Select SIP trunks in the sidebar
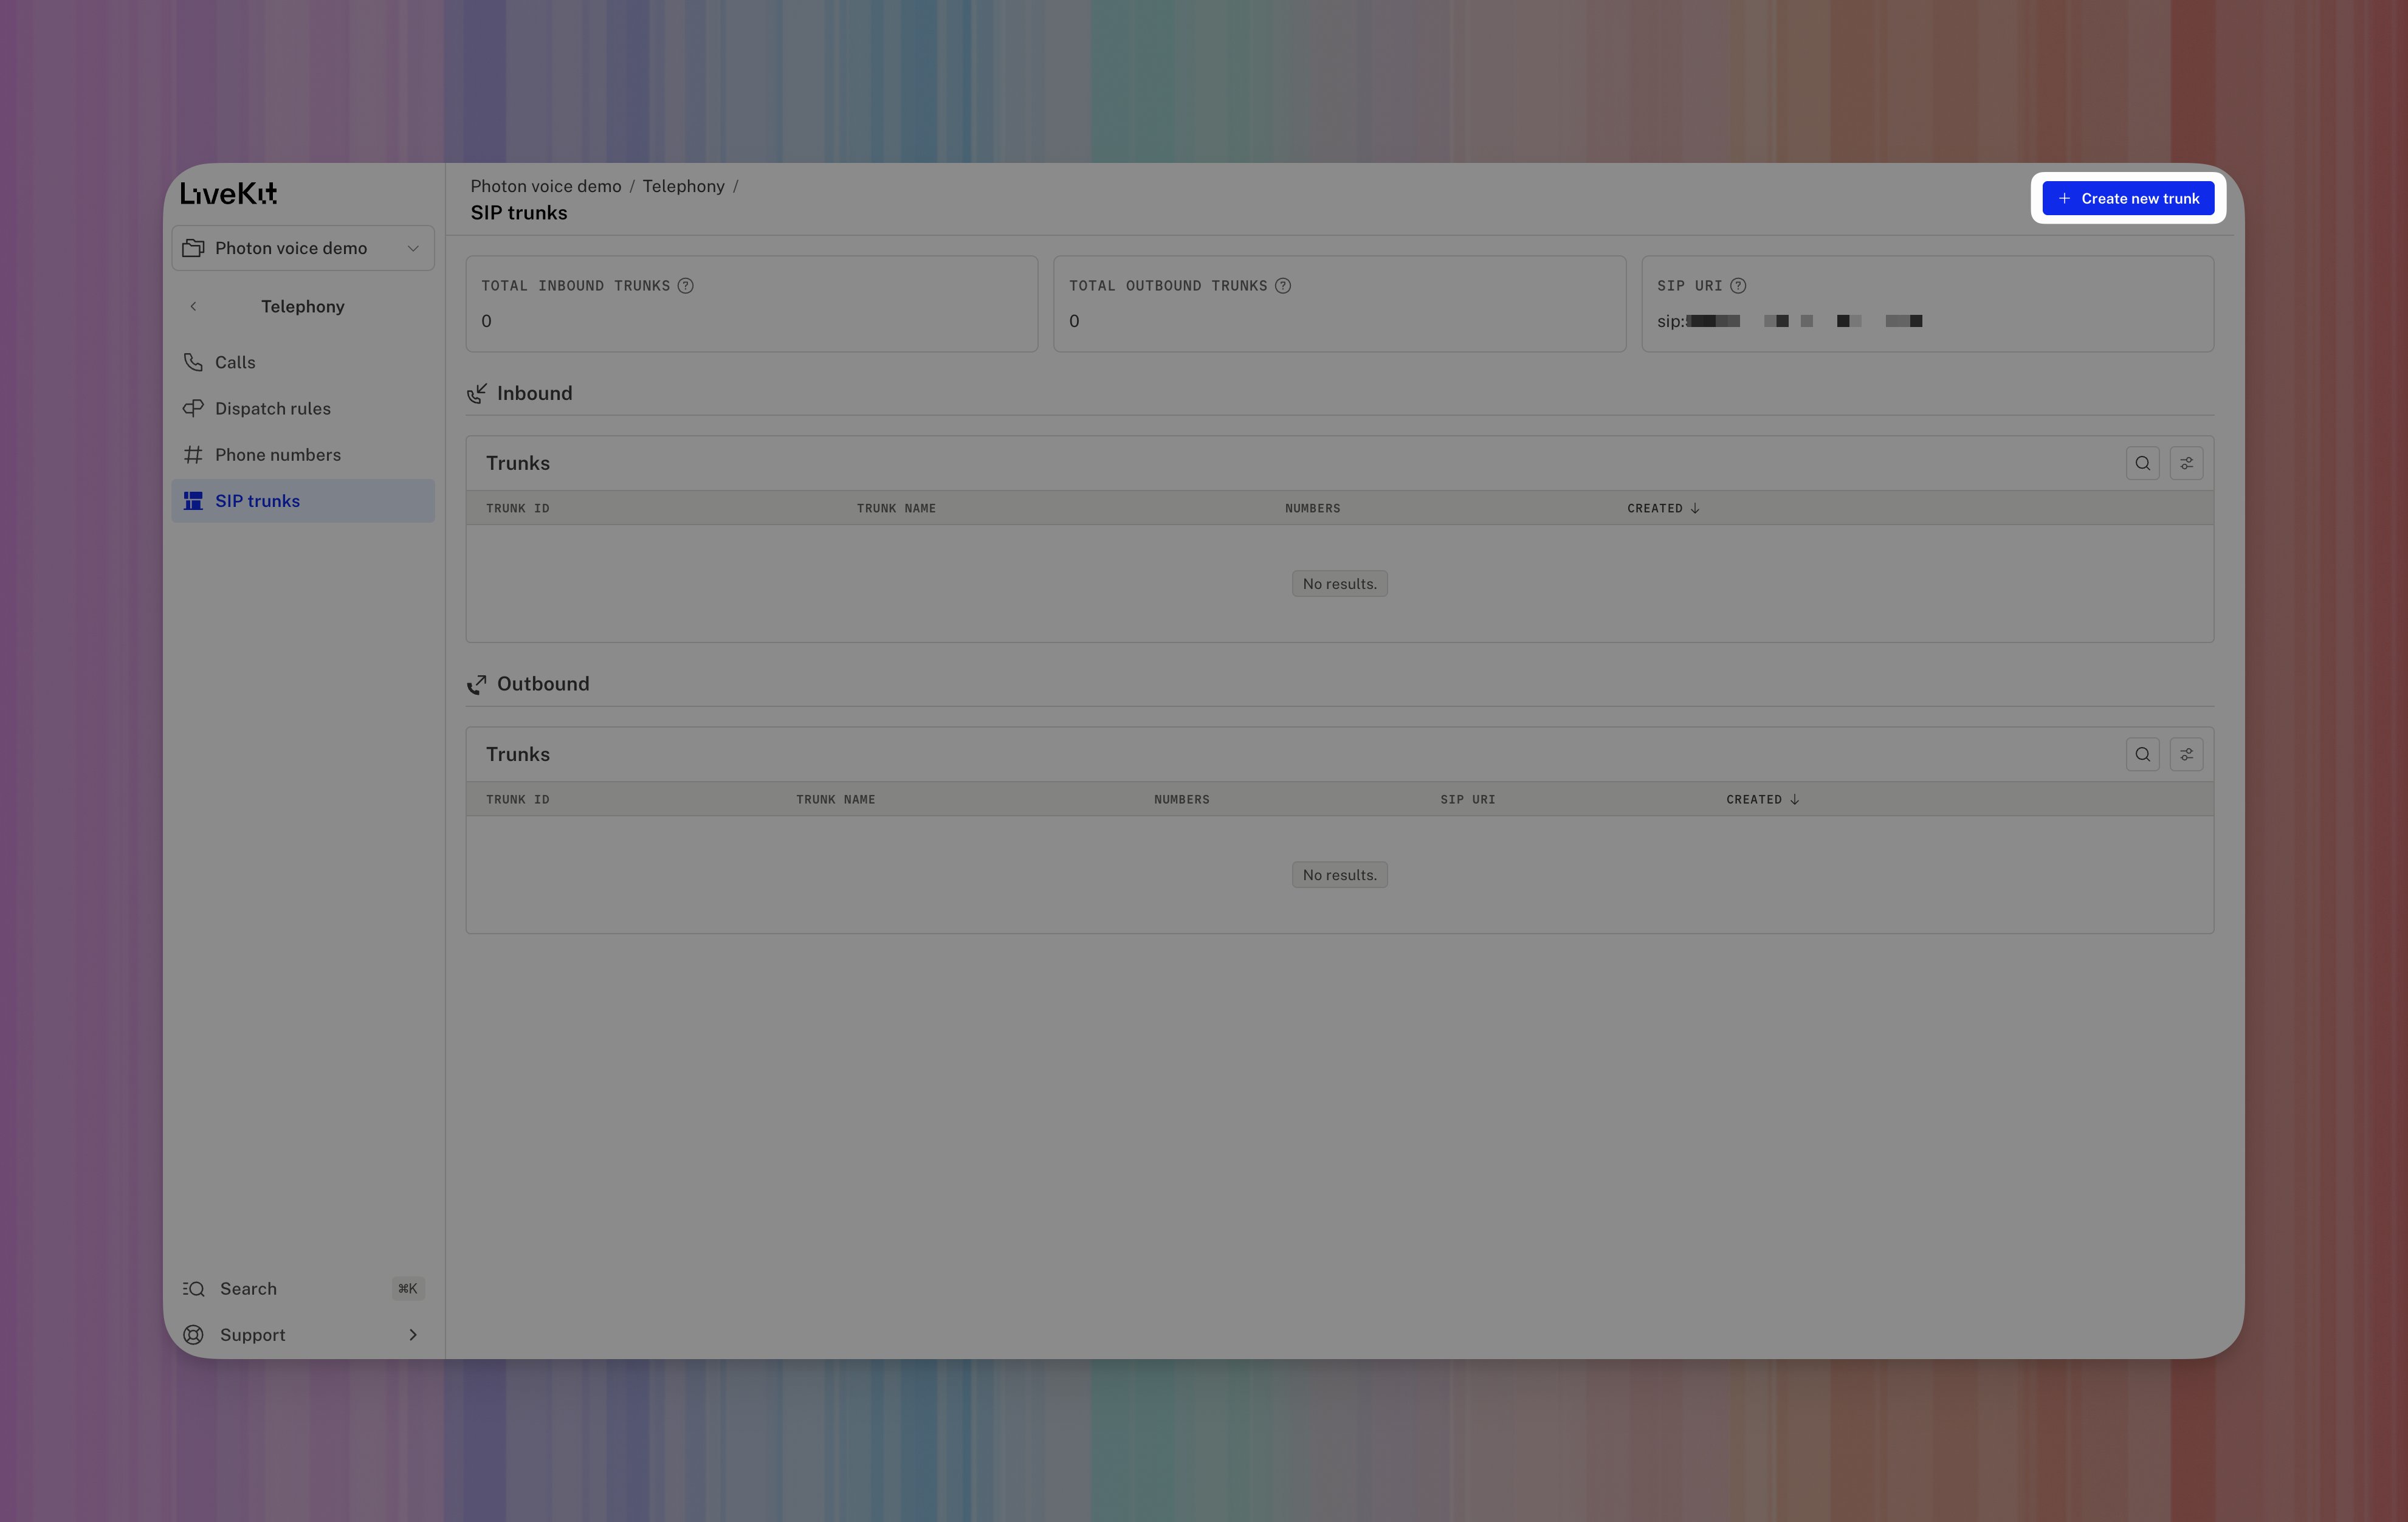 point(303,500)
